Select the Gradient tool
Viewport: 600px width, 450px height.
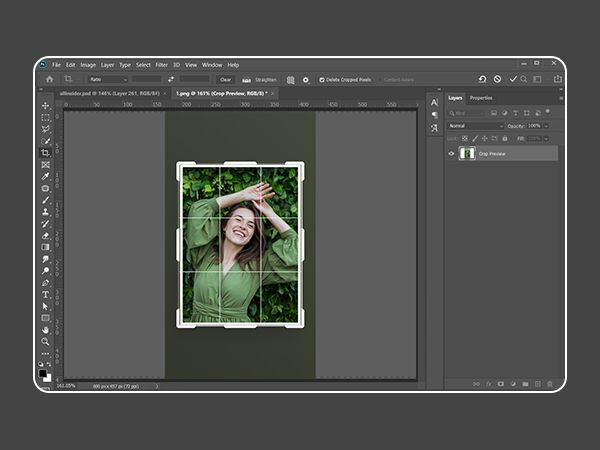coord(46,247)
